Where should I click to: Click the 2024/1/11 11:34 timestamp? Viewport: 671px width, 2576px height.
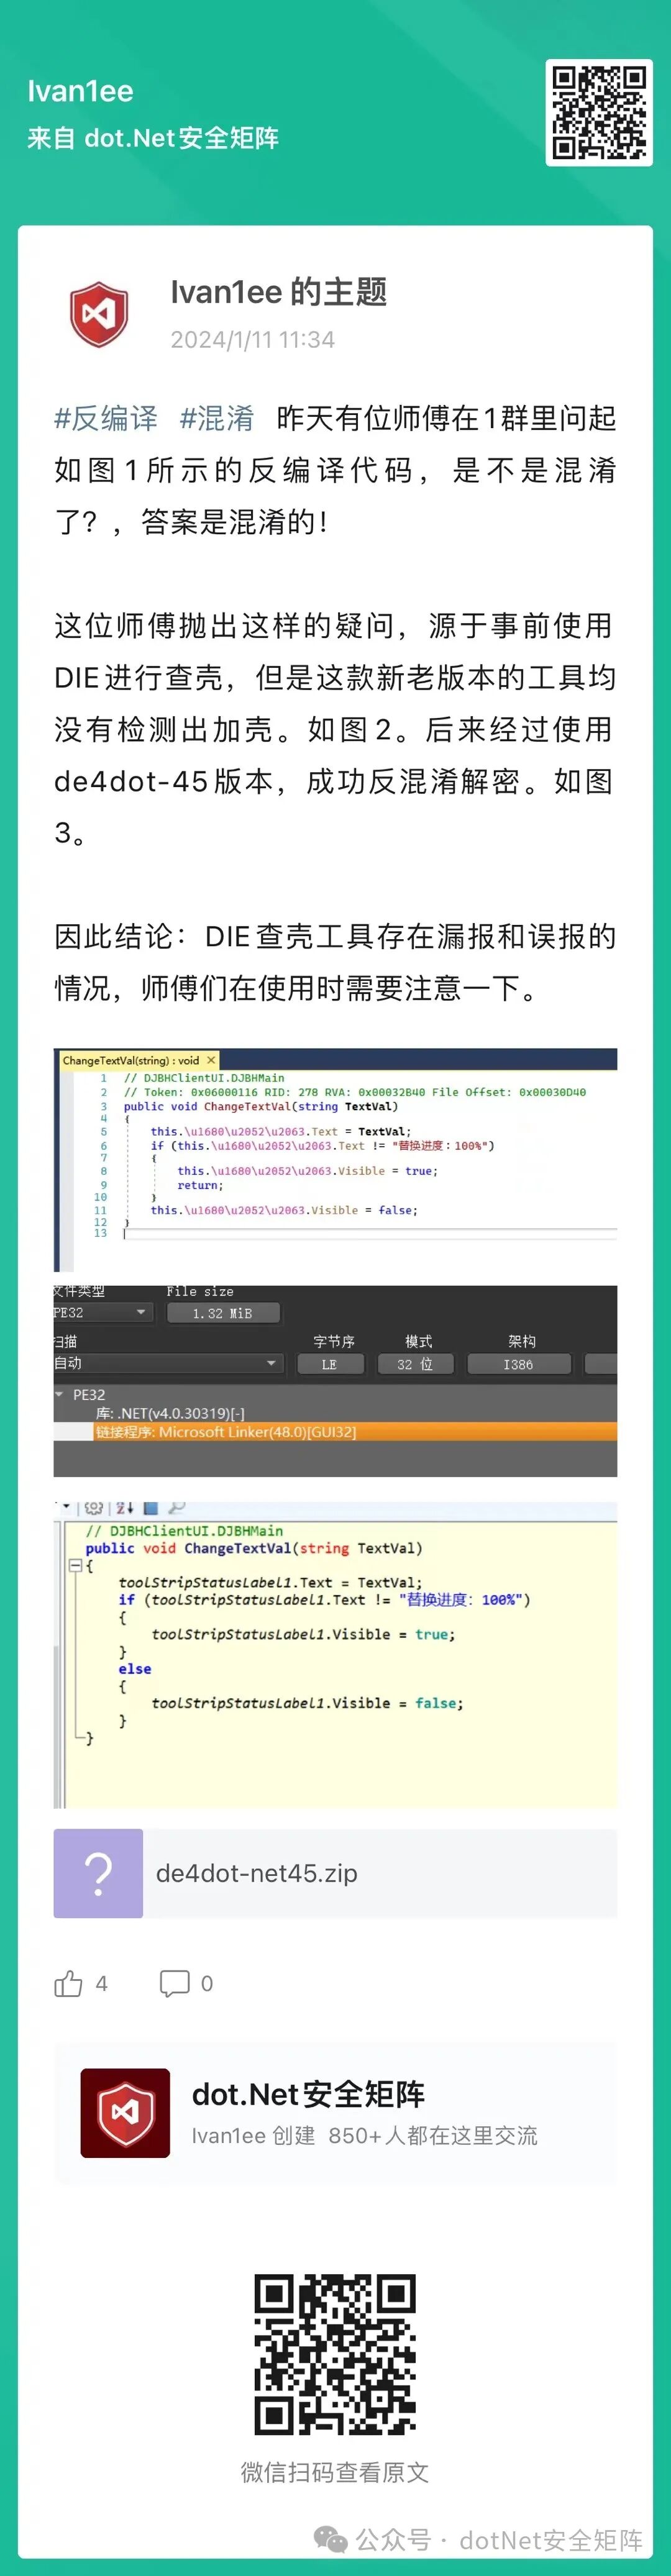pos(252,340)
